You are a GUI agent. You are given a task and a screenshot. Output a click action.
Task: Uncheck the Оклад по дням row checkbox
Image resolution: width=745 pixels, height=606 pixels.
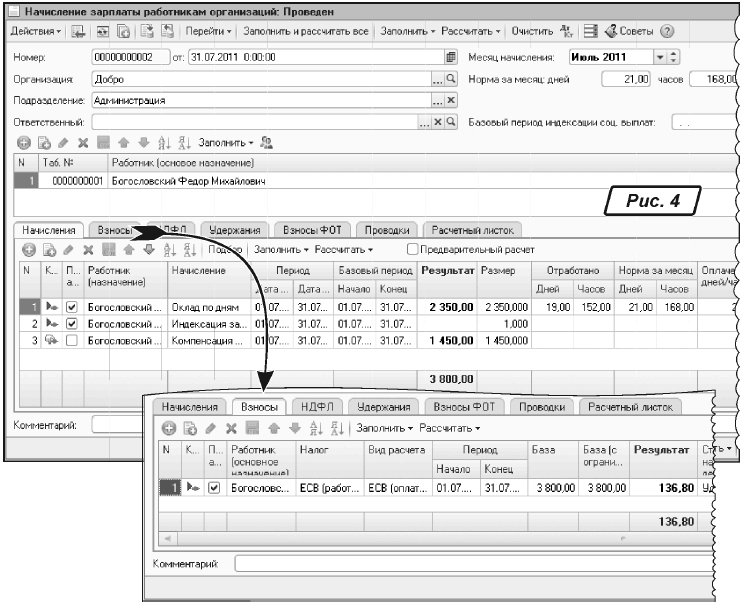pyautogui.click(x=71, y=307)
